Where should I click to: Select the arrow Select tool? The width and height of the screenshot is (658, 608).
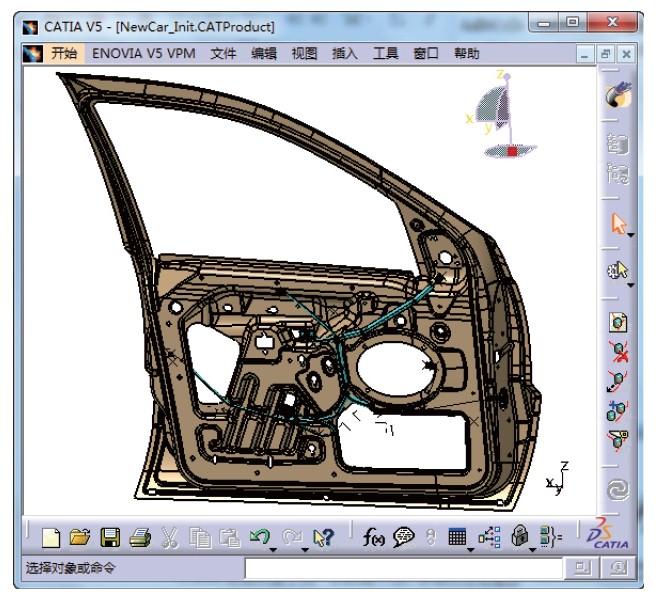[x=617, y=224]
